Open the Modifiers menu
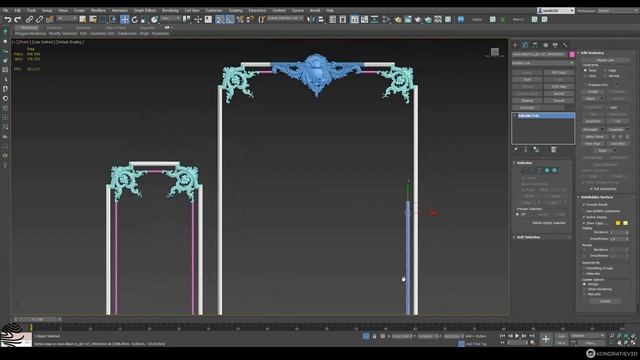640x360 pixels. coord(98,11)
